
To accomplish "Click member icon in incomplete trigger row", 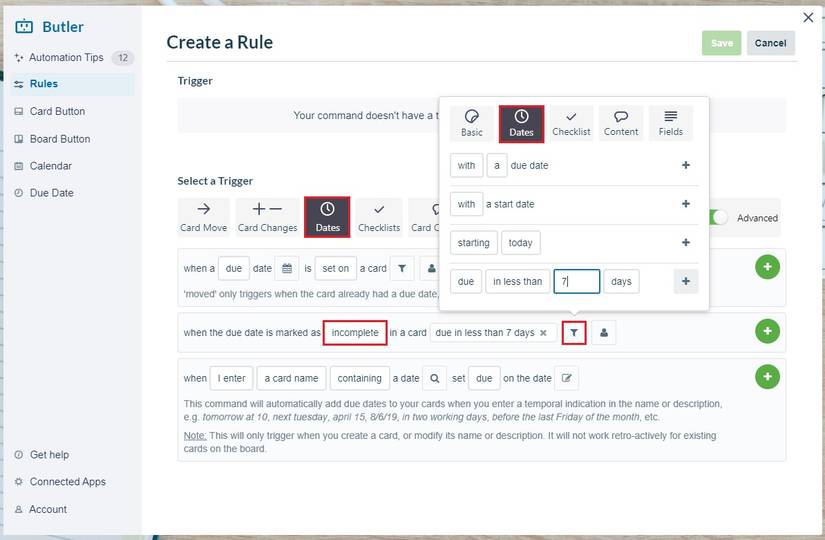I will point(604,333).
